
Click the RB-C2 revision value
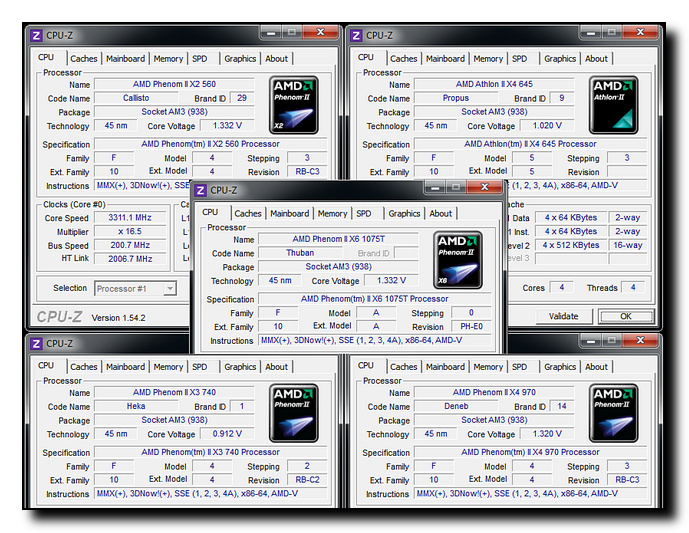click(x=307, y=480)
